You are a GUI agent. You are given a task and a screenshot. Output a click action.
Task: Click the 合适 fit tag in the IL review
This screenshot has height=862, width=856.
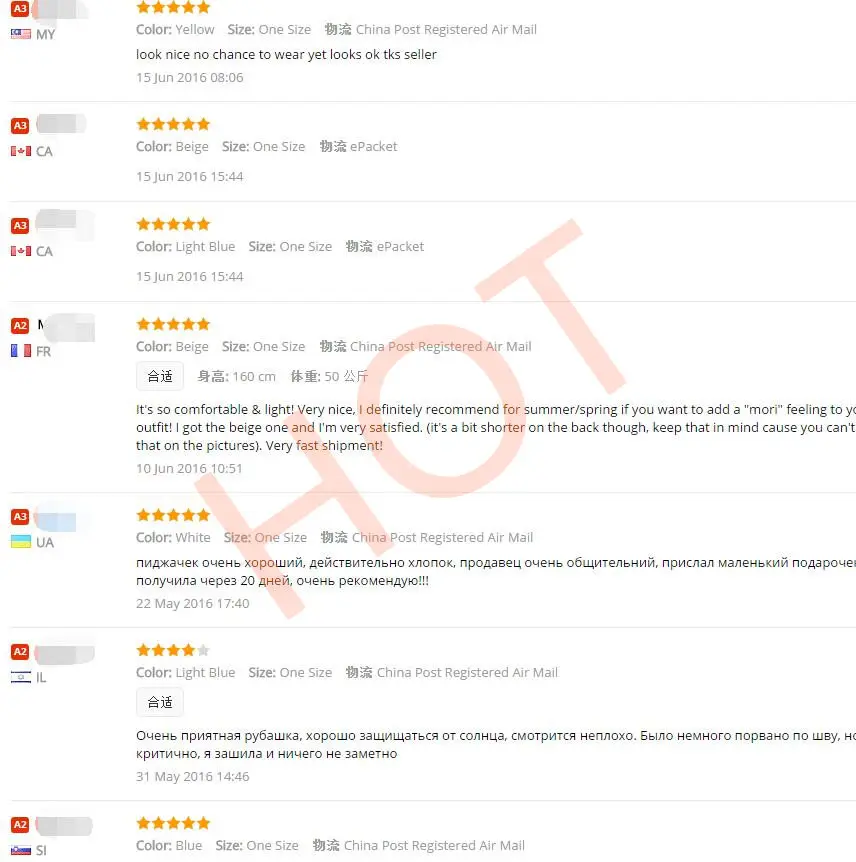point(160,702)
